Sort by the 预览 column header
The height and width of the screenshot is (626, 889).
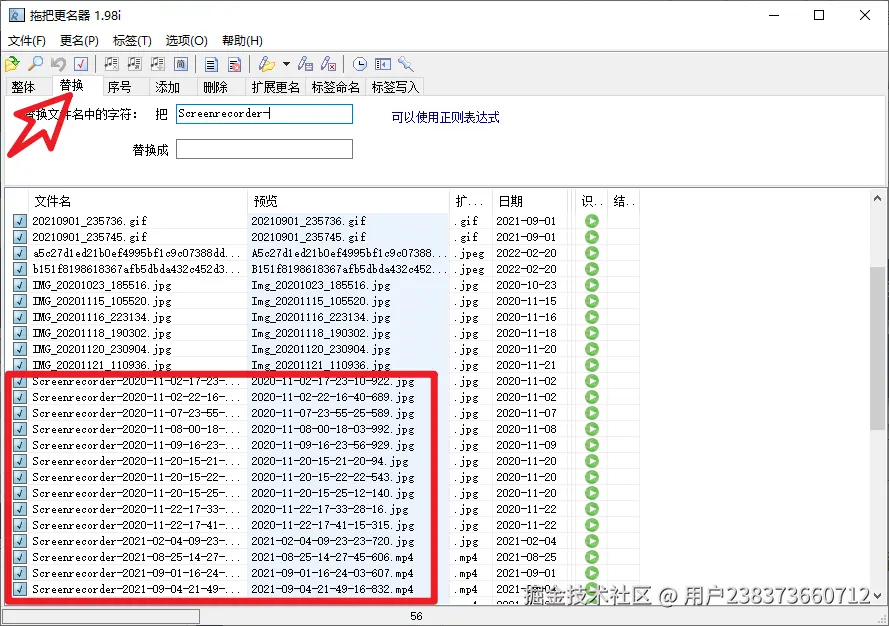[348, 201]
